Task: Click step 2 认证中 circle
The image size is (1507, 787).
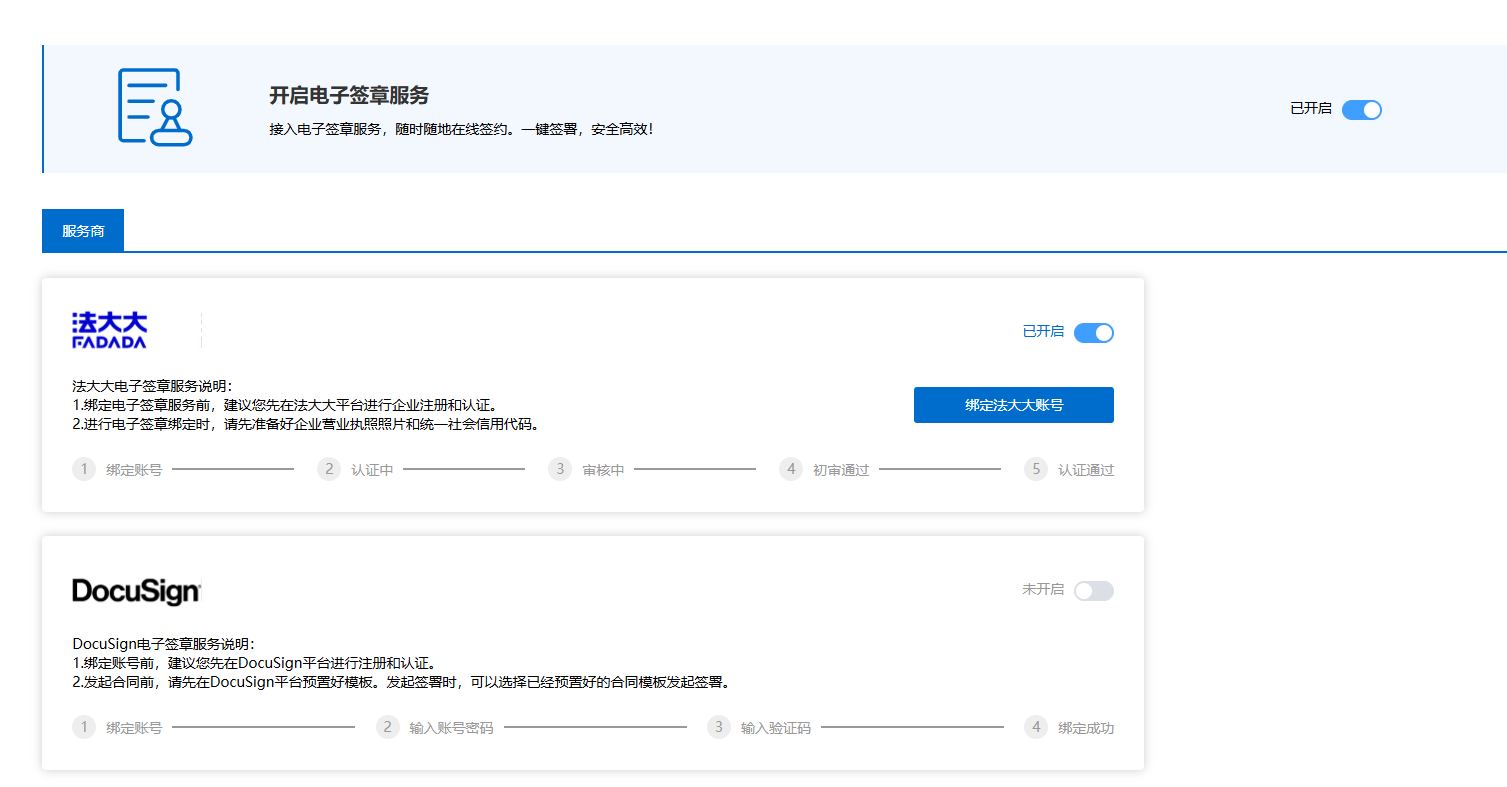Action: coord(329,469)
